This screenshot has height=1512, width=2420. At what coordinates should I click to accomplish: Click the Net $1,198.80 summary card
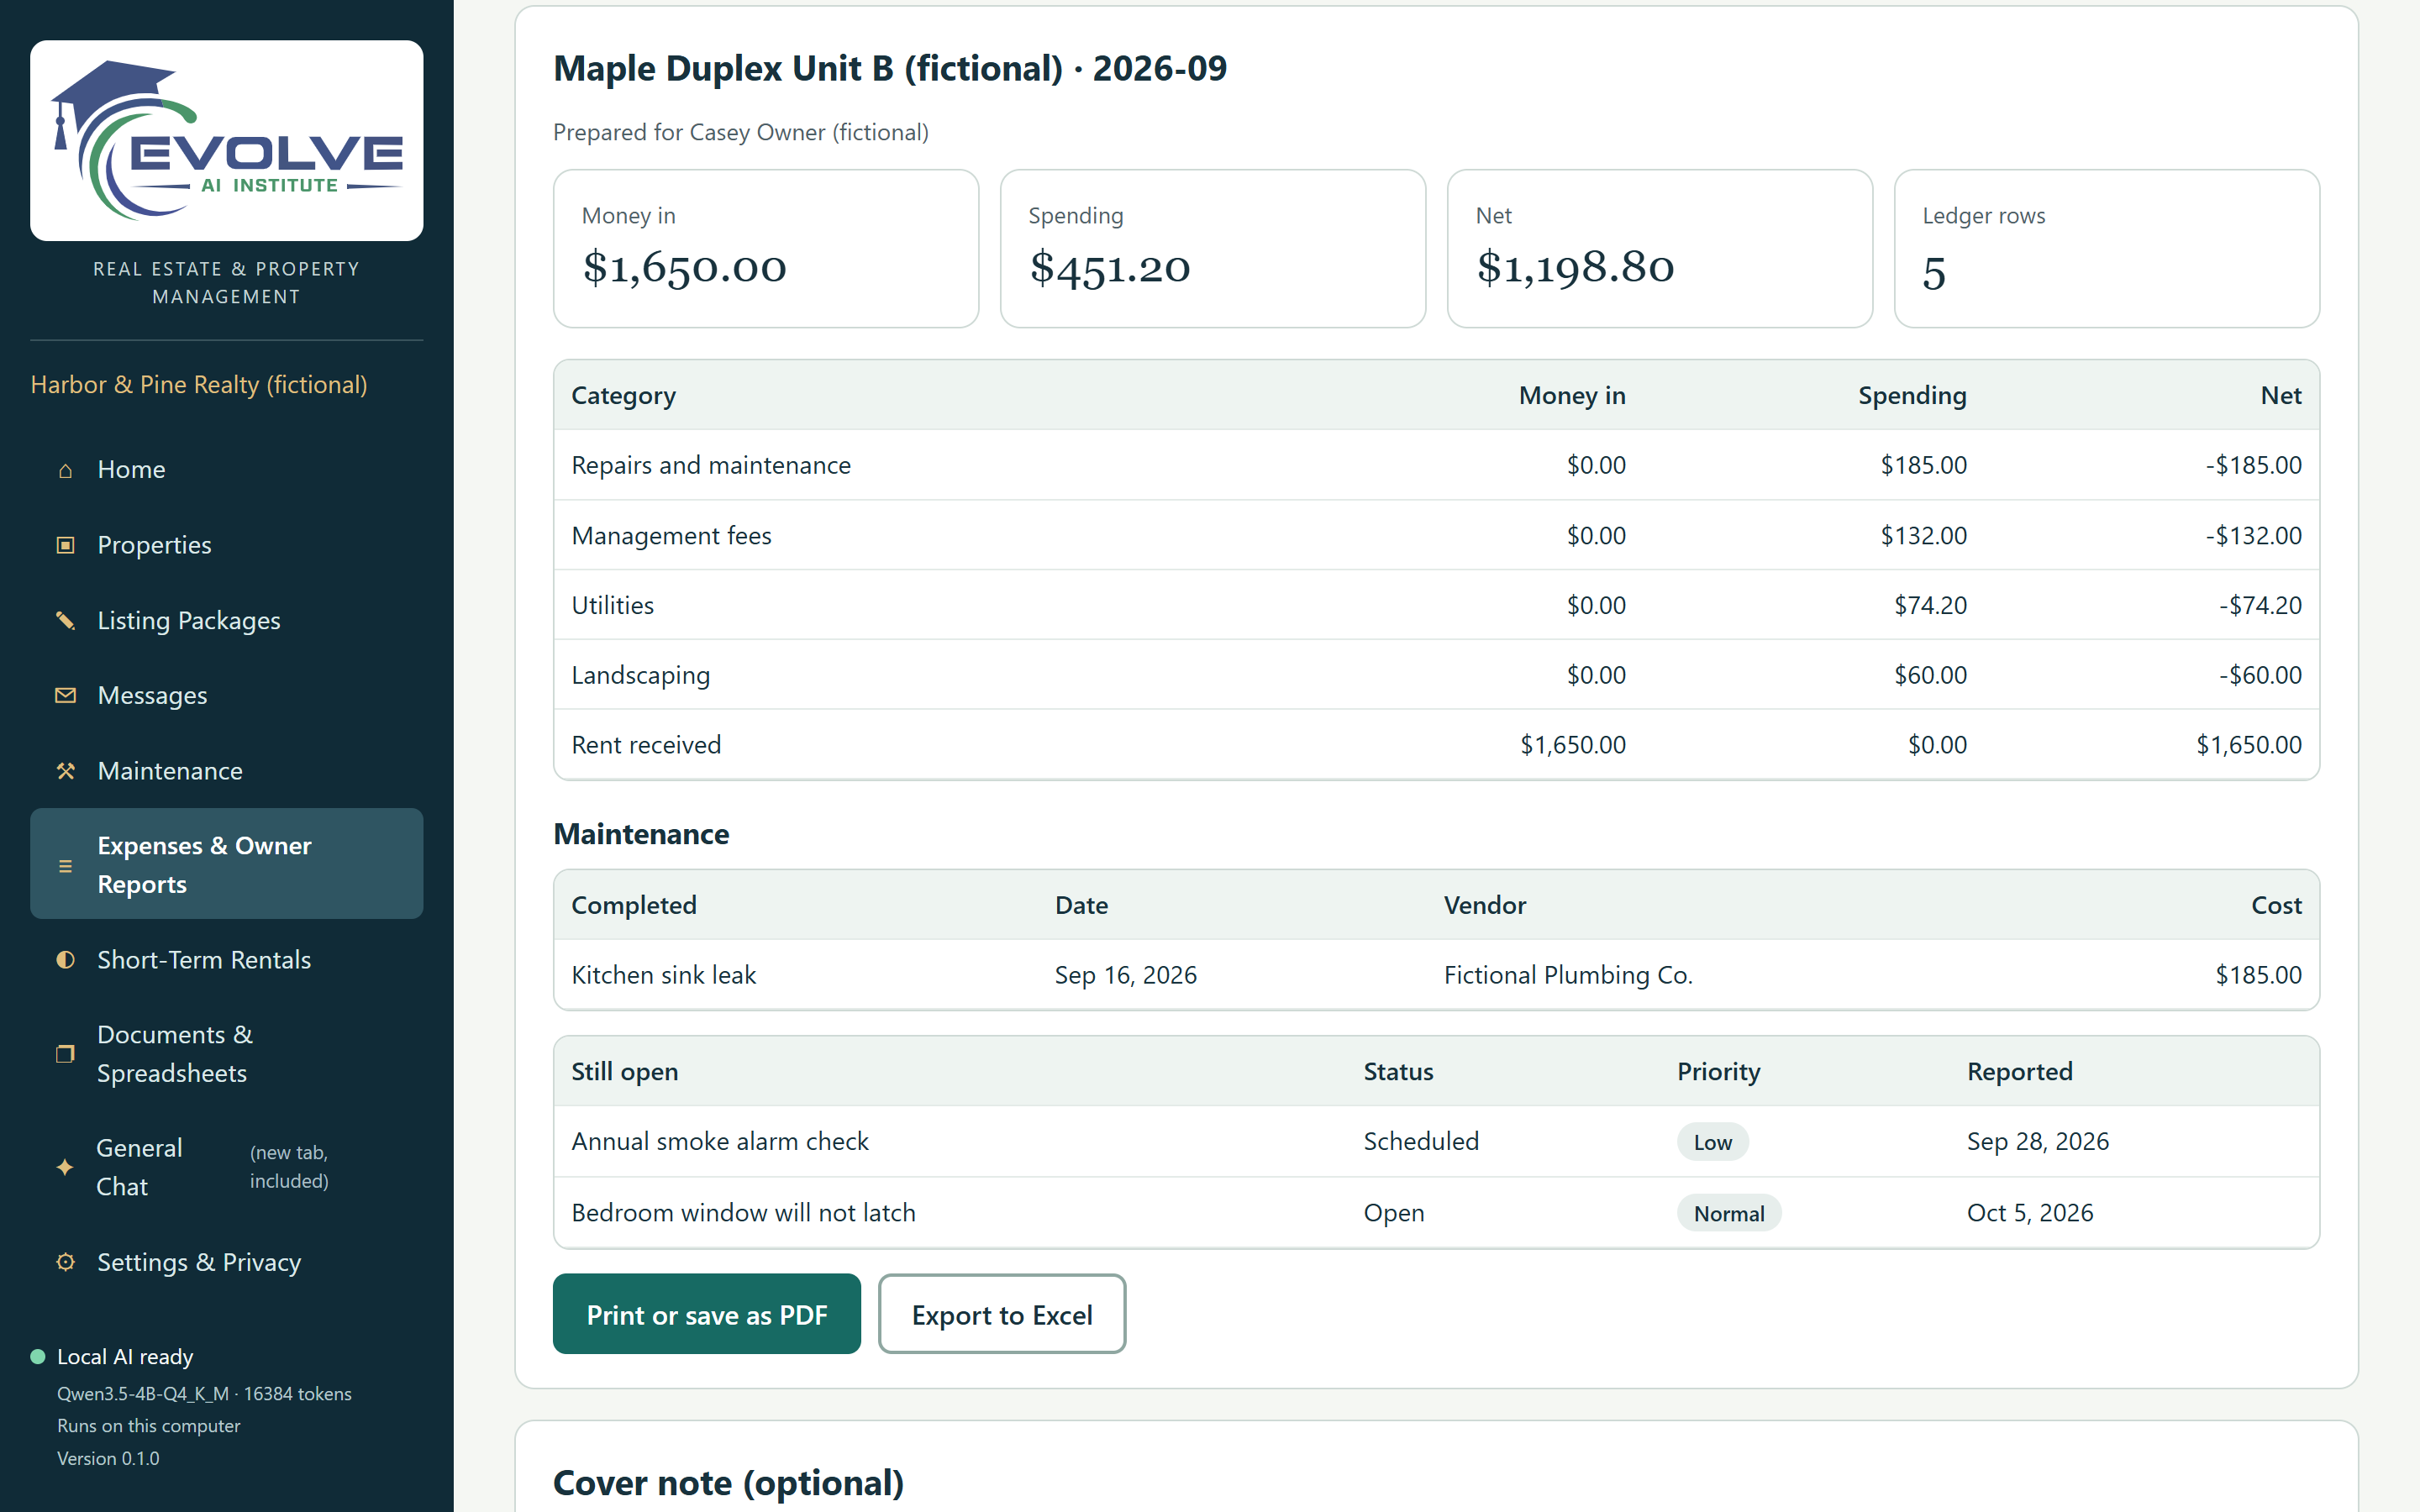[x=1660, y=248]
